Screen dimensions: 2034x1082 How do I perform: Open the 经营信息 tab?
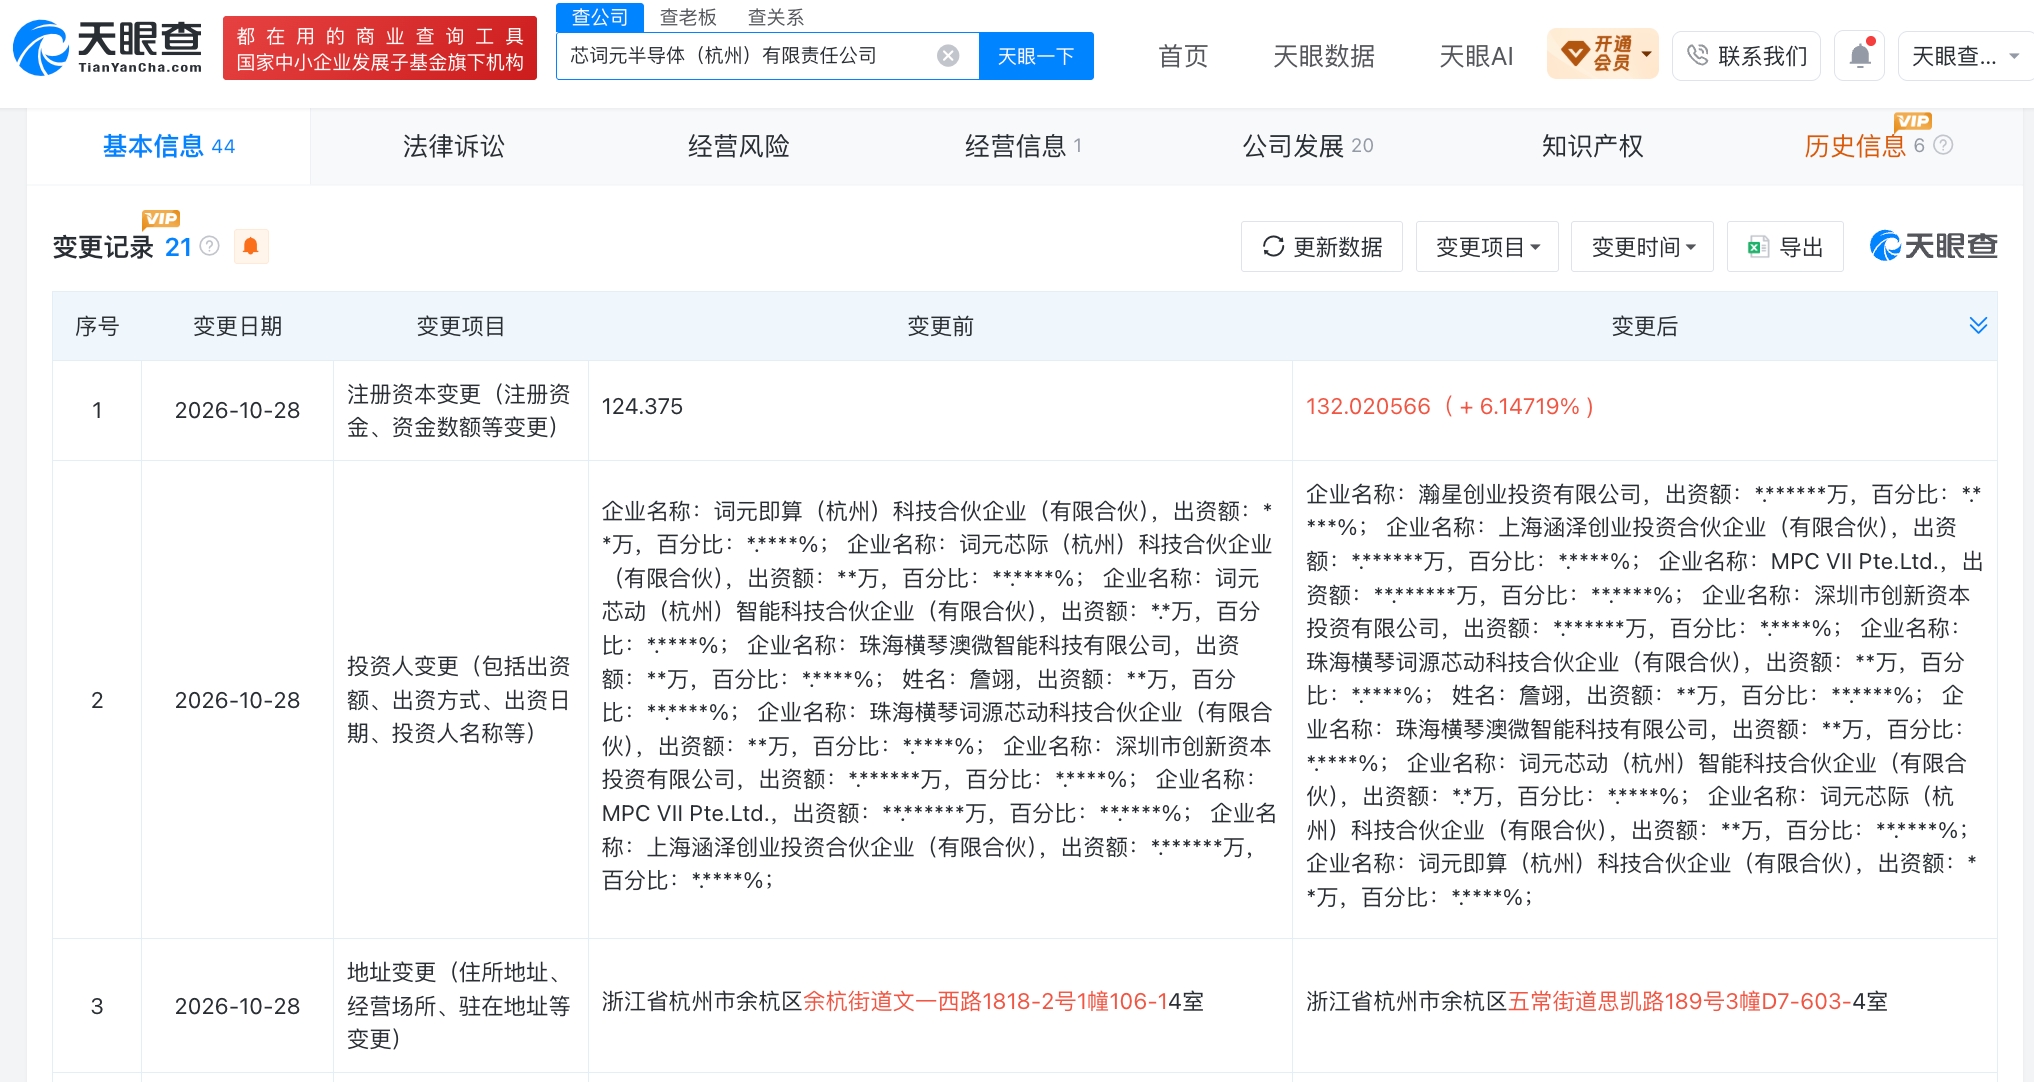click(1023, 147)
